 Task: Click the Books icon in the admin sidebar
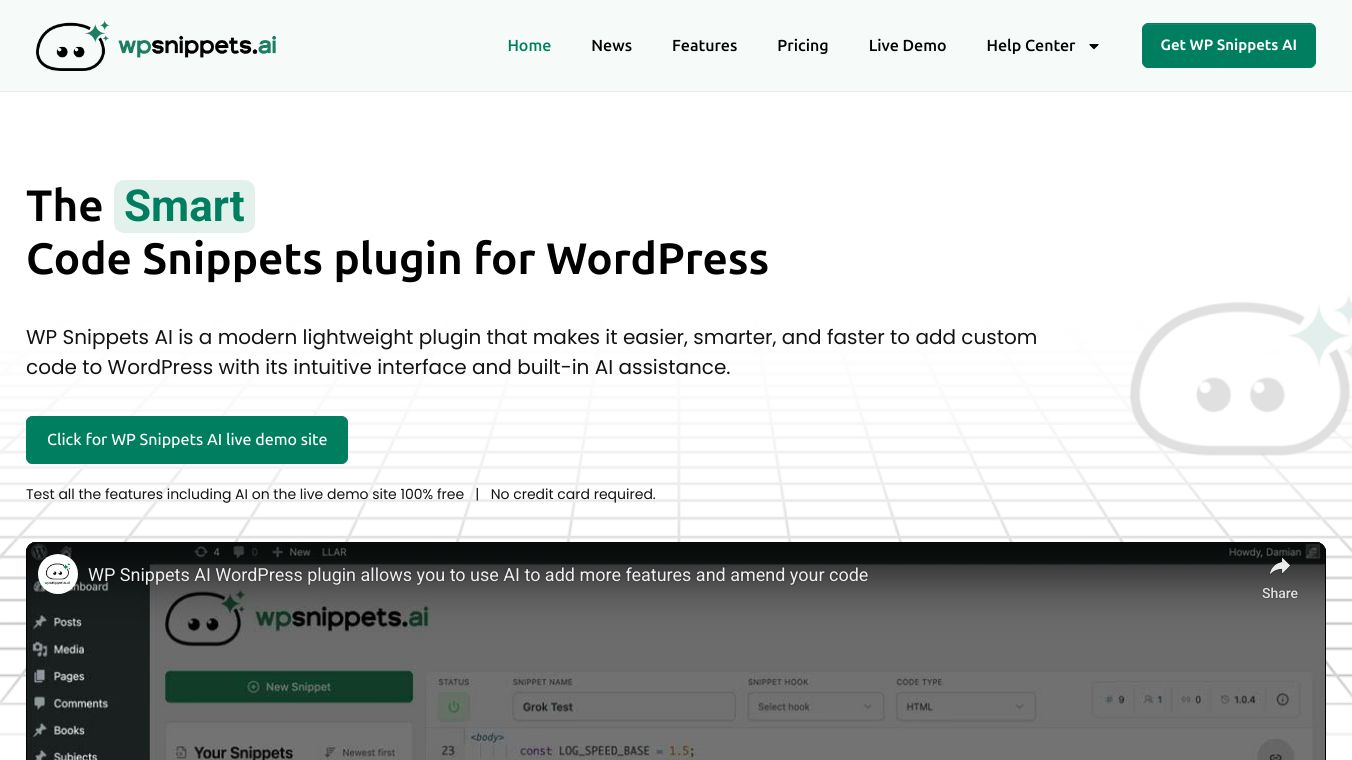pyautogui.click(x=41, y=730)
